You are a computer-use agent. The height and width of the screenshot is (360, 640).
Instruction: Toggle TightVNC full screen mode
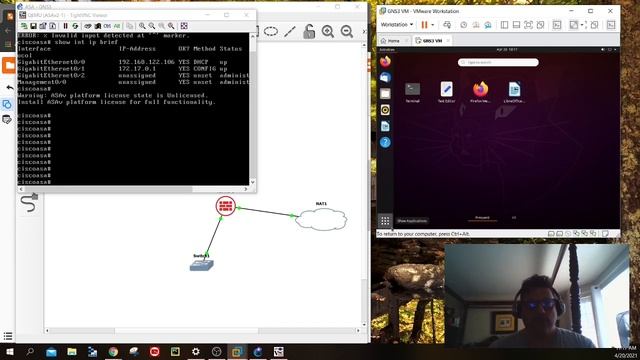point(184,26)
